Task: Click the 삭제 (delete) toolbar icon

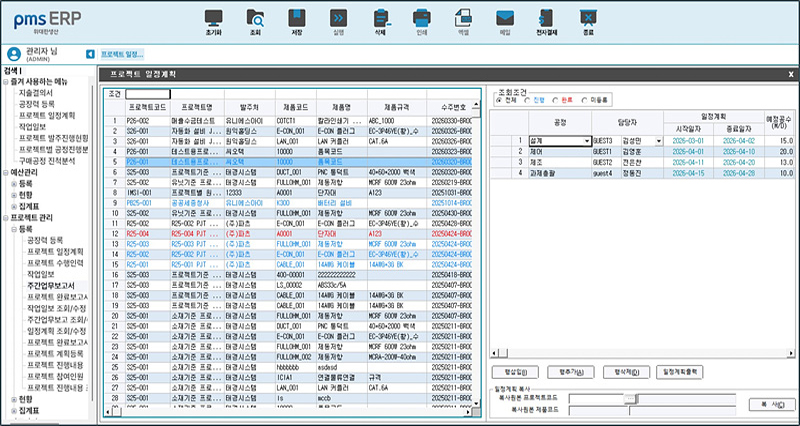Action: pos(379,19)
